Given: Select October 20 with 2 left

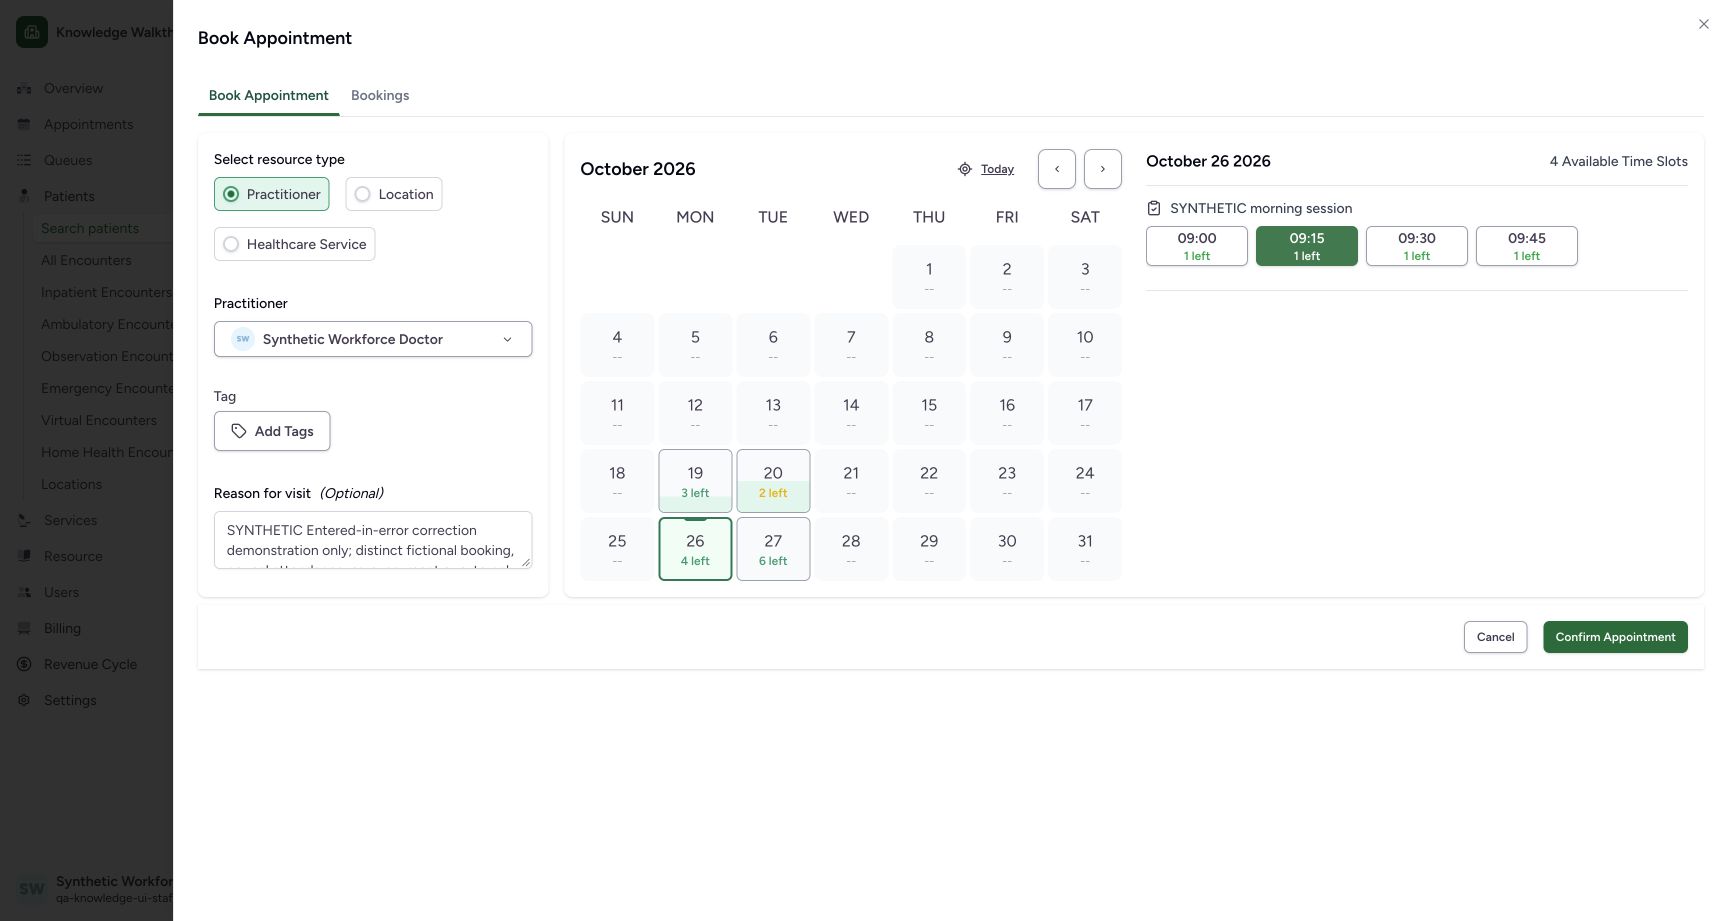Looking at the screenshot, I should coord(773,481).
